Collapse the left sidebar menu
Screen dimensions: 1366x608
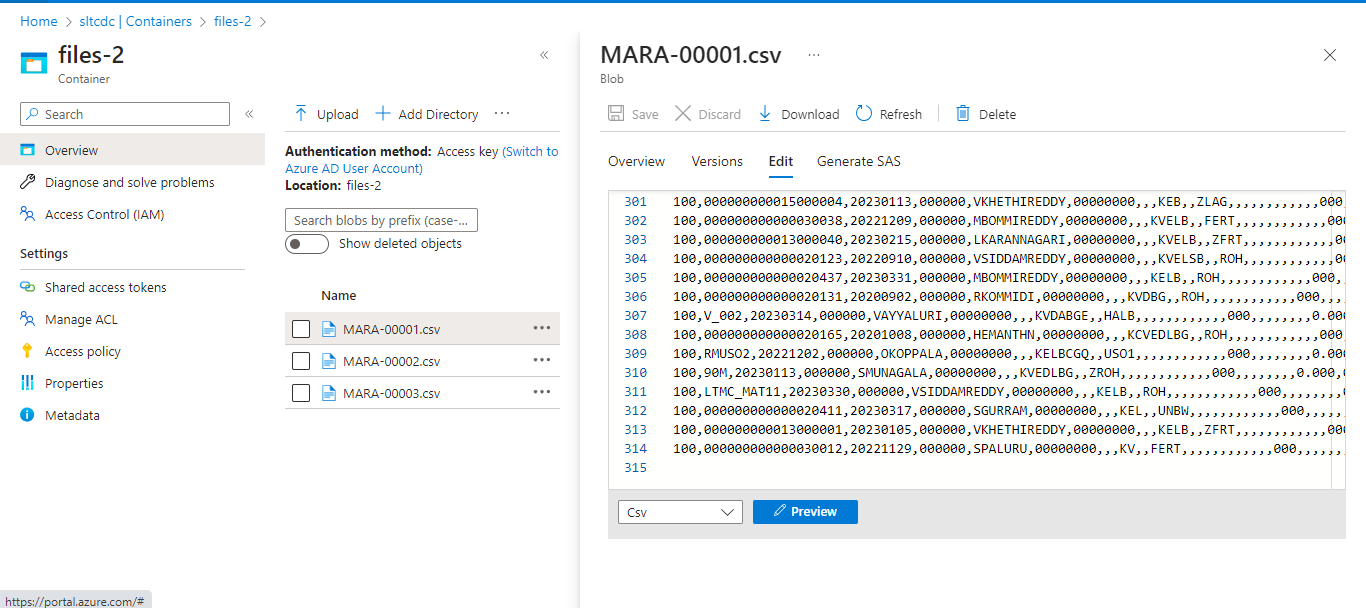pyautogui.click(x=249, y=114)
